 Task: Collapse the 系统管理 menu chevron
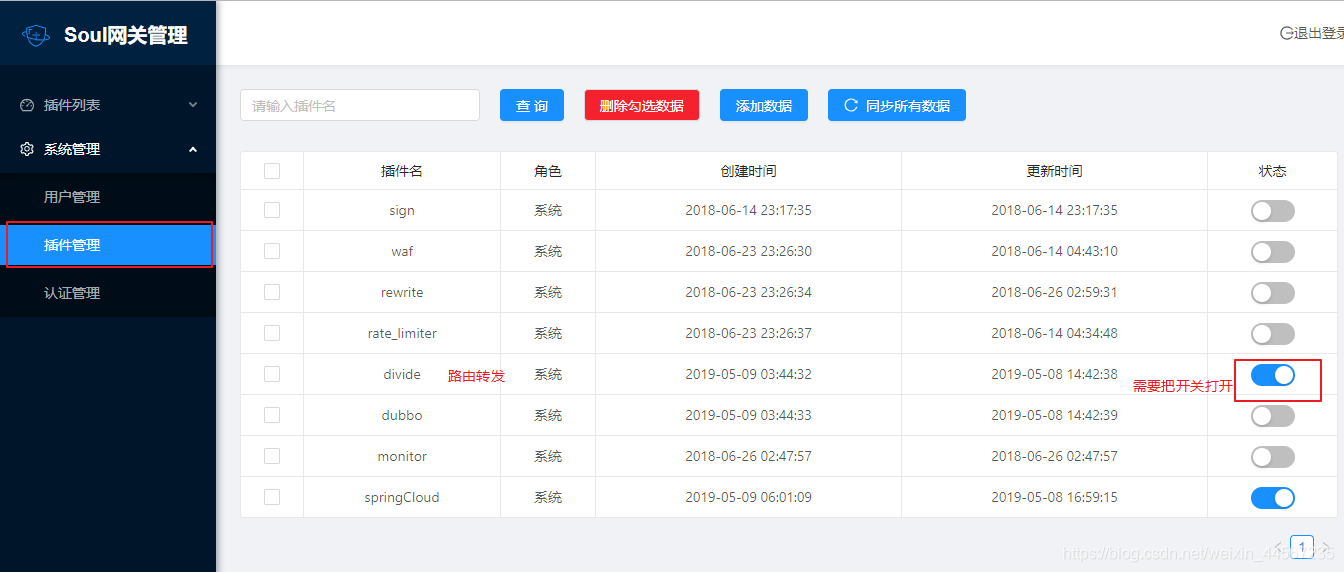(193, 149)
